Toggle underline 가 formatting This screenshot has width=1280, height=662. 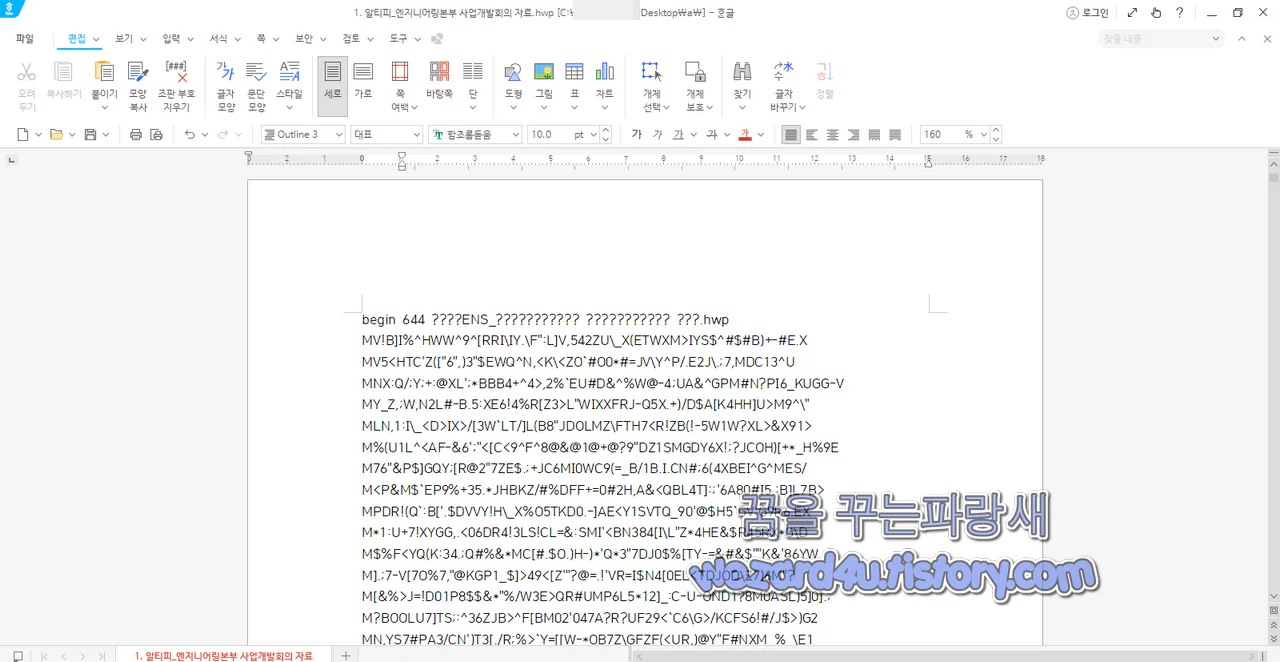[678, 134]
